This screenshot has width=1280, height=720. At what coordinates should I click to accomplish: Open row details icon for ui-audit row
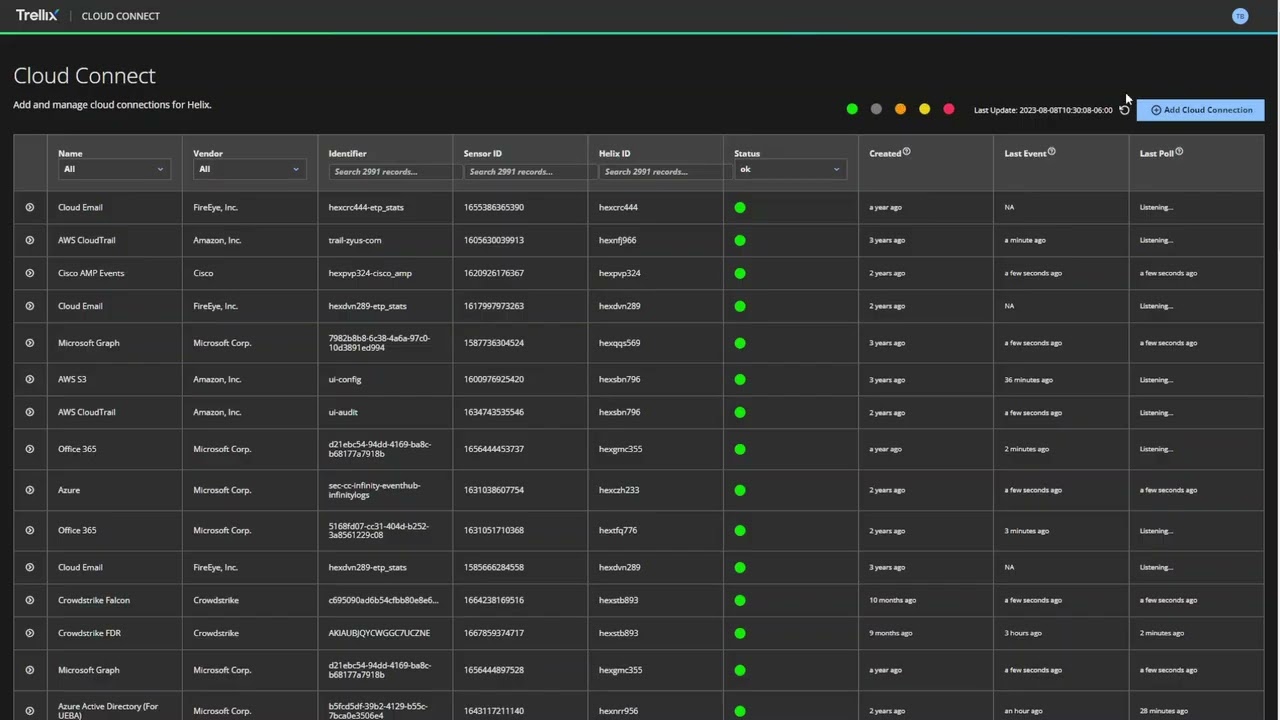point(30,412)
